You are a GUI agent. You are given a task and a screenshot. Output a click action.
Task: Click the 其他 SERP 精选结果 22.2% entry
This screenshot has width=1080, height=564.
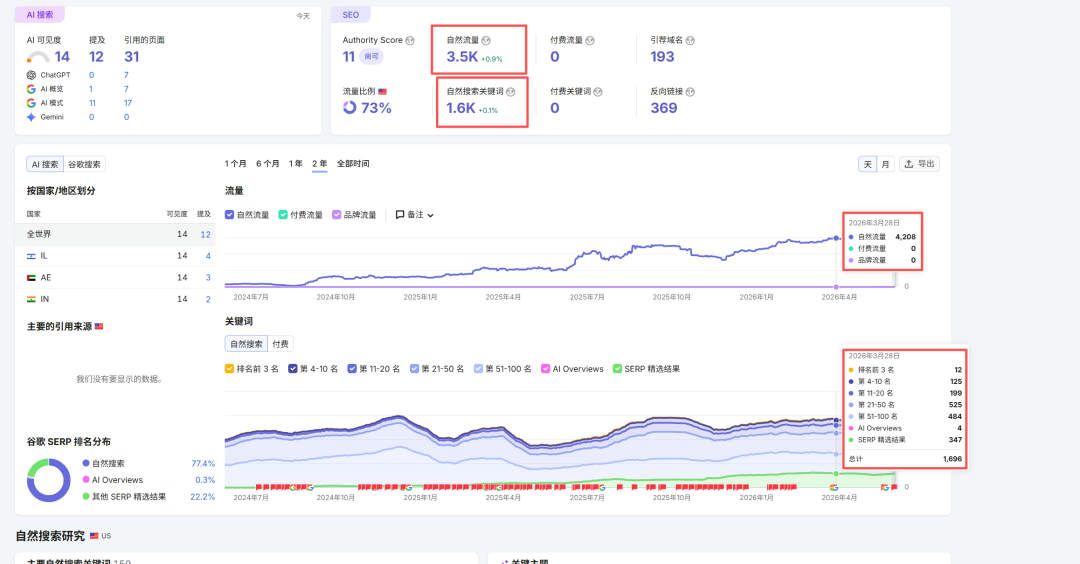point(148,497)
